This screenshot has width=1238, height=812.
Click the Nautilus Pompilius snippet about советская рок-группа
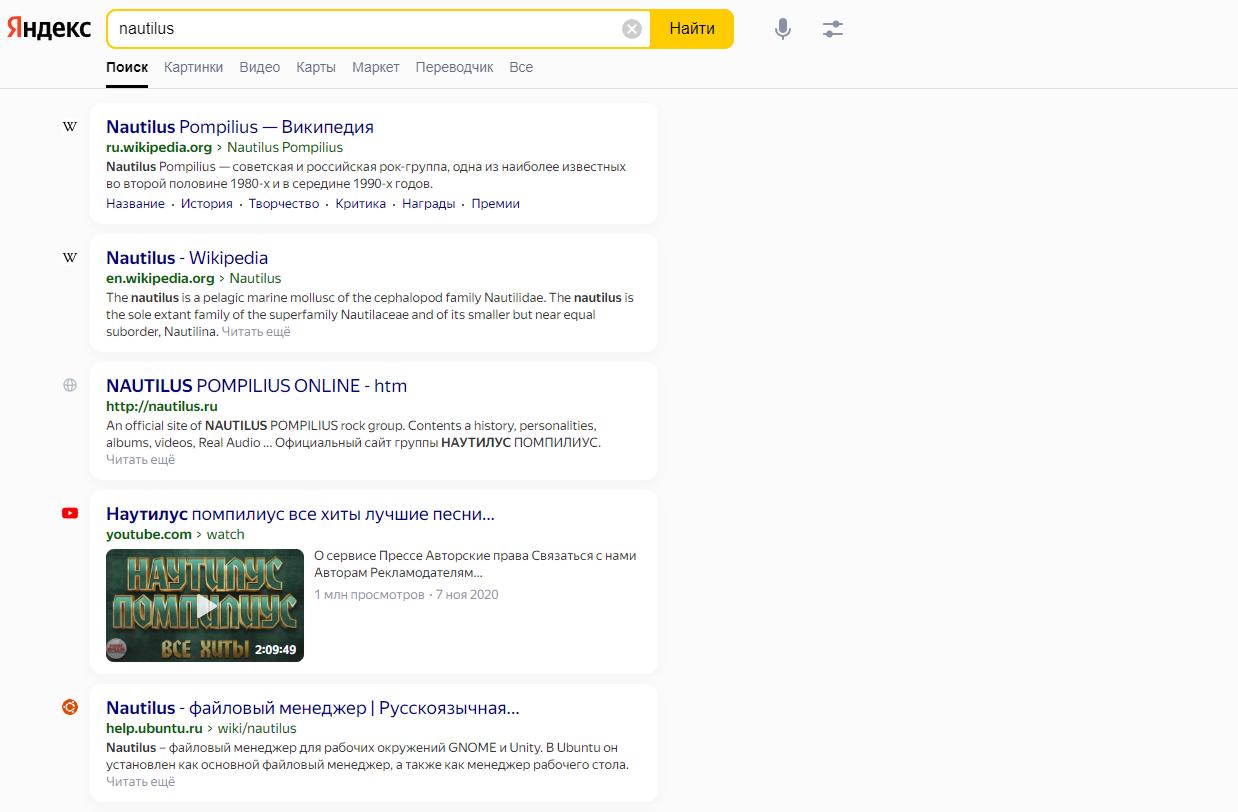click(366, 175)
